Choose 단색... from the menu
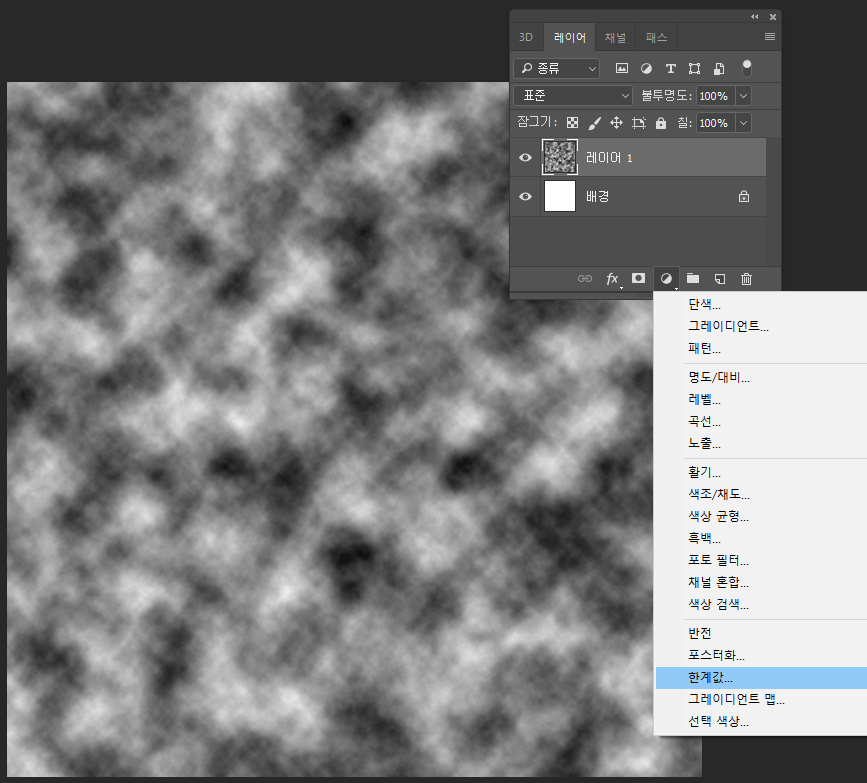 [x=760, y=304]
